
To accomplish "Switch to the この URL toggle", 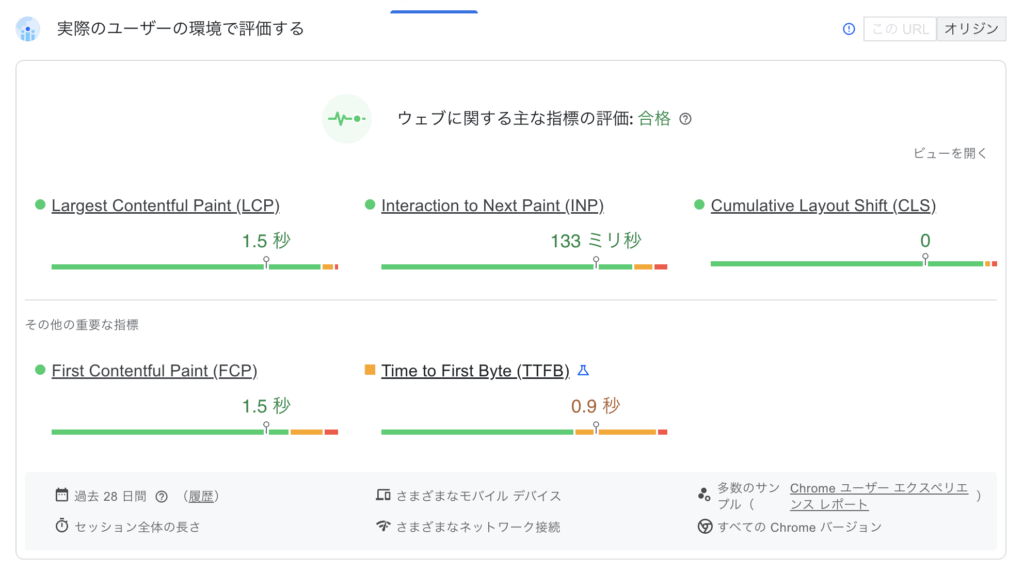I will (900, 29).
